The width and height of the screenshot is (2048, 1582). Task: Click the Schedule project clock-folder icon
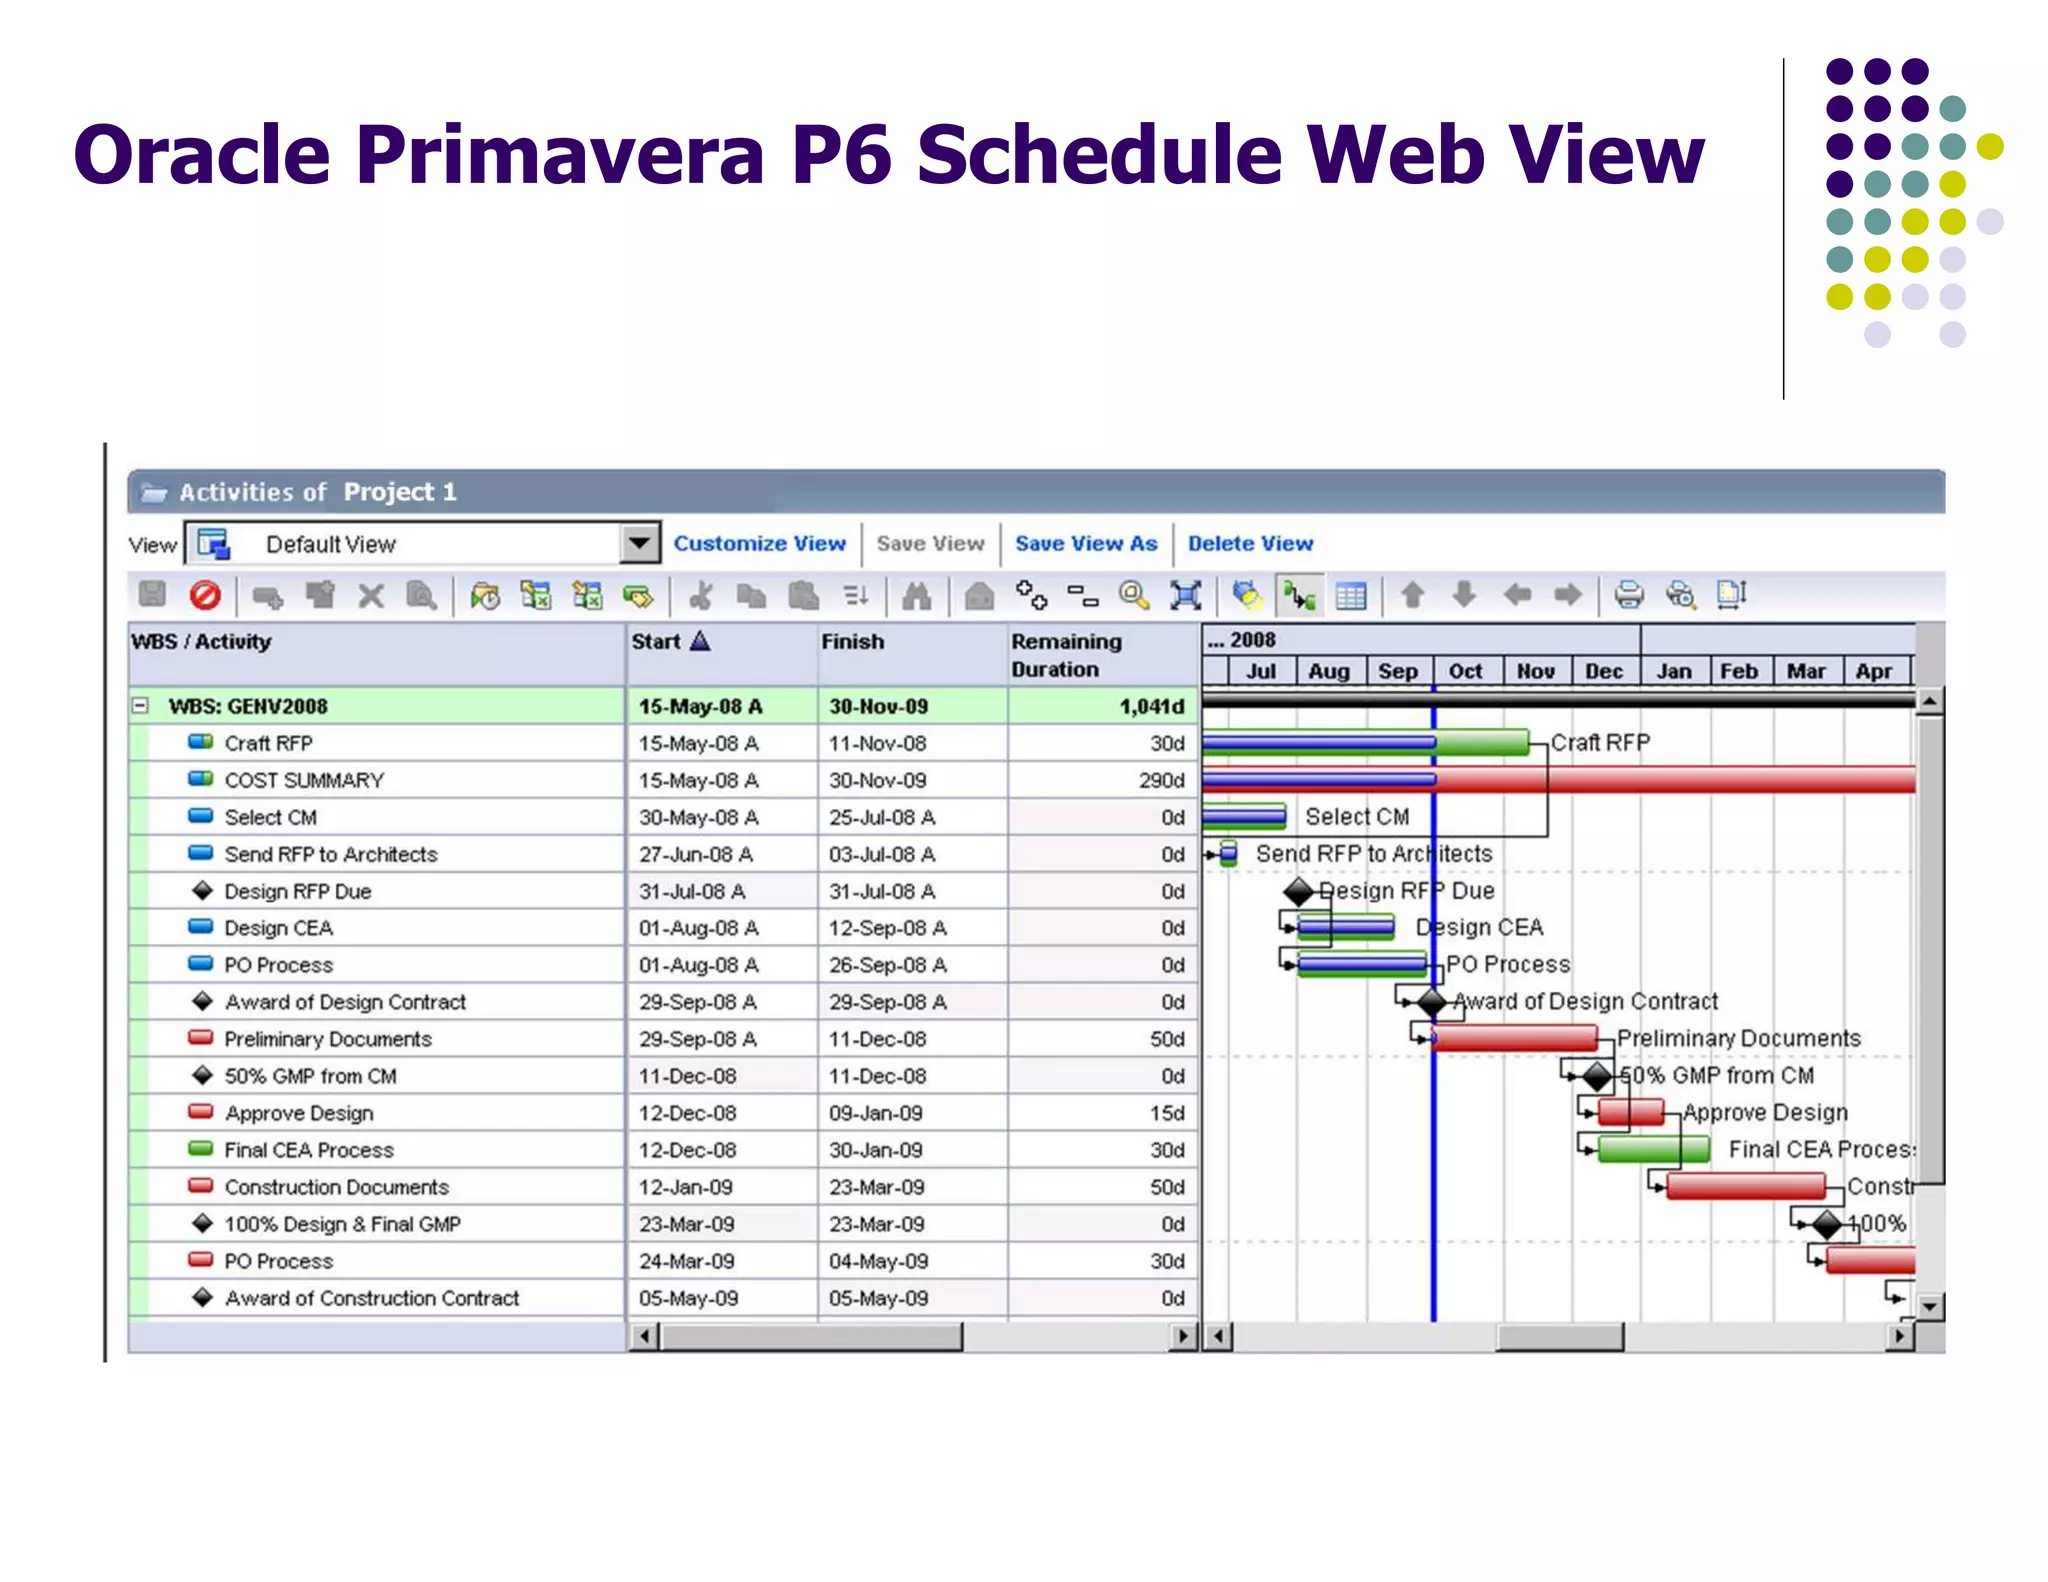(485, 596)
